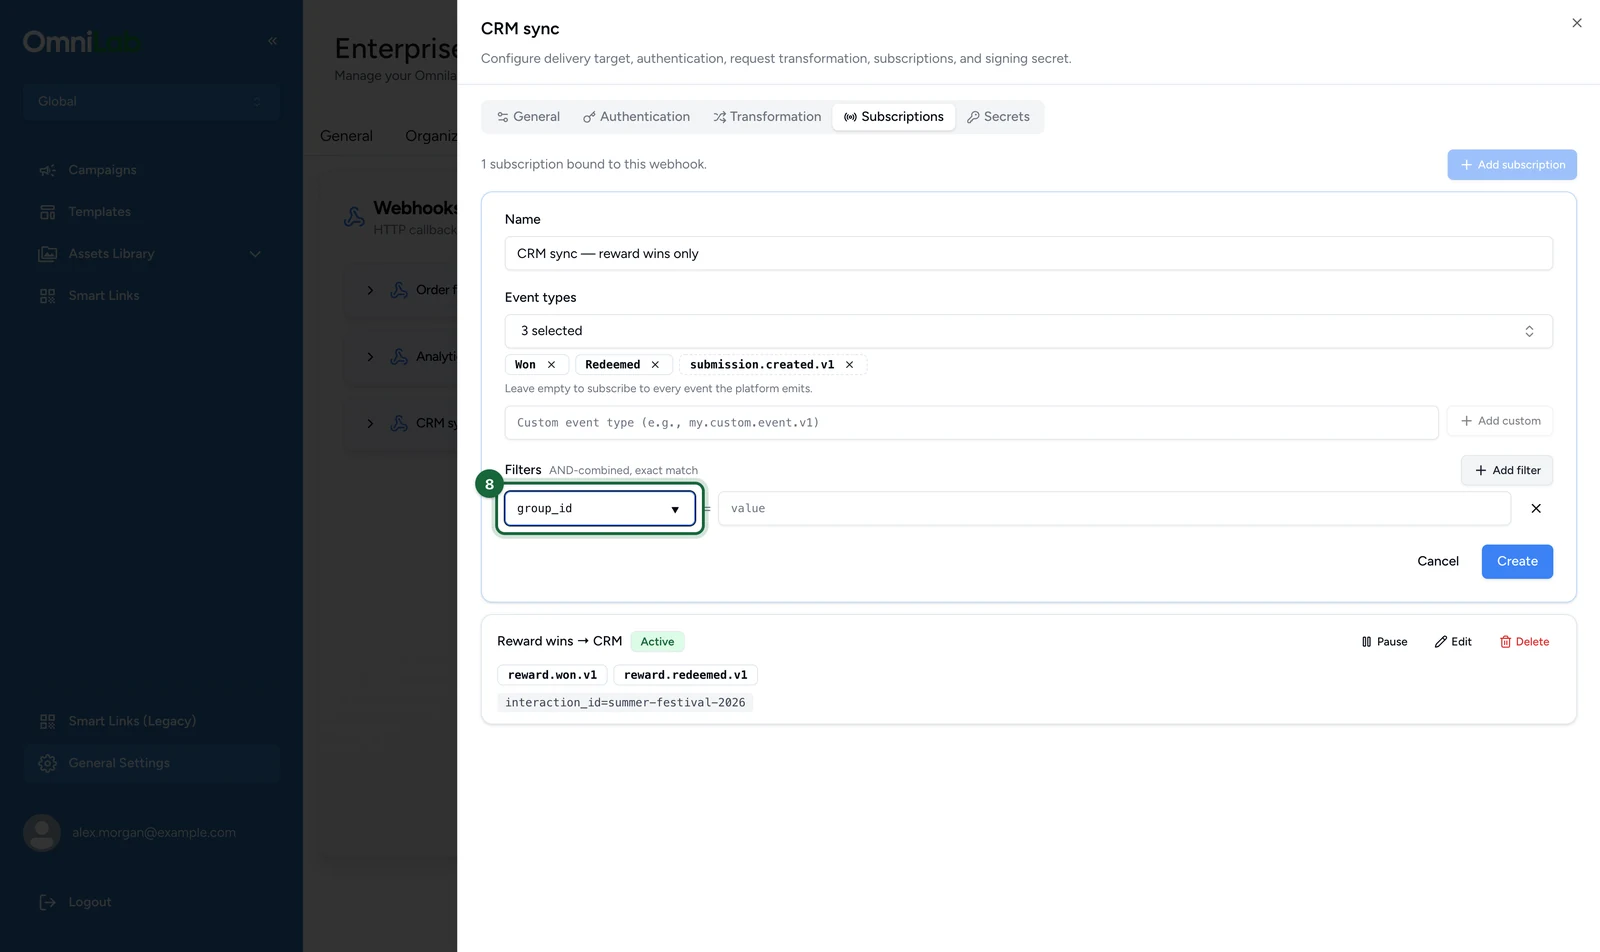
Task: Switch to the Authentication tab
Action: tap(636, 117)
